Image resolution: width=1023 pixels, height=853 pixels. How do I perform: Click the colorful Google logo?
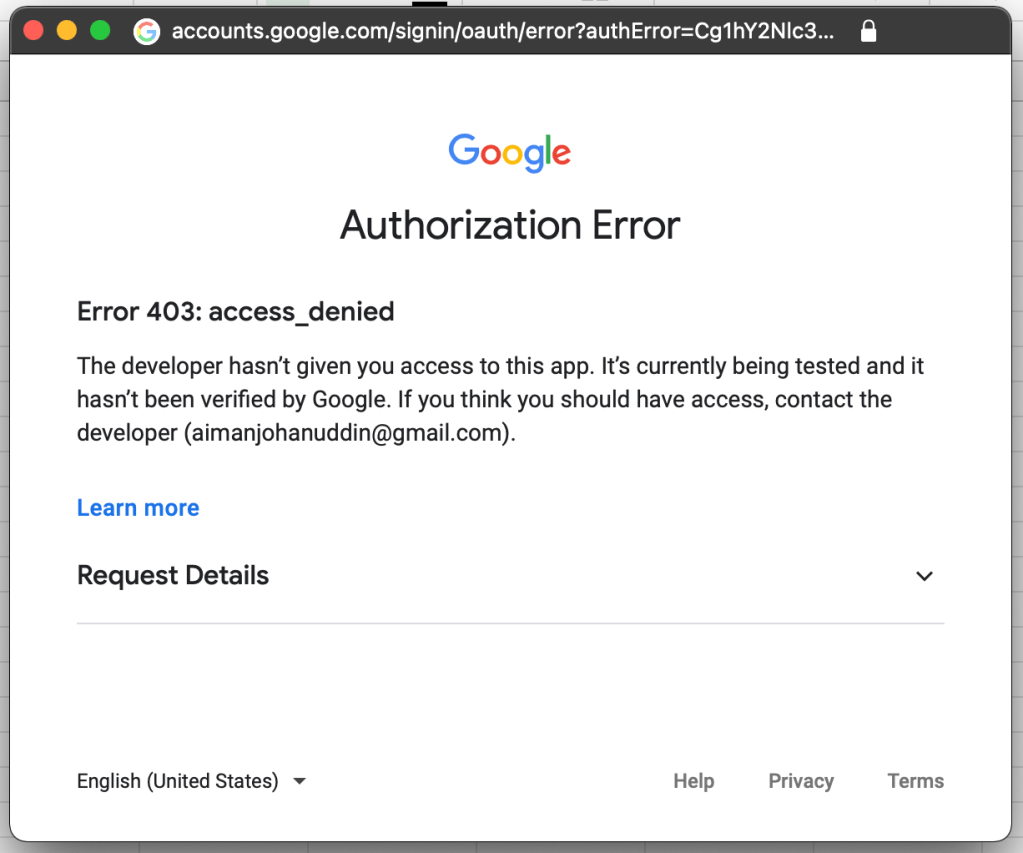[510, 152]
